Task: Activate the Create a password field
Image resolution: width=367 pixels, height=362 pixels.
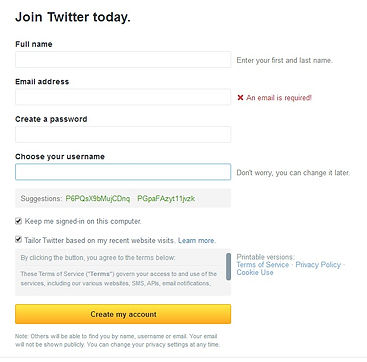Action: click(123, 134)
